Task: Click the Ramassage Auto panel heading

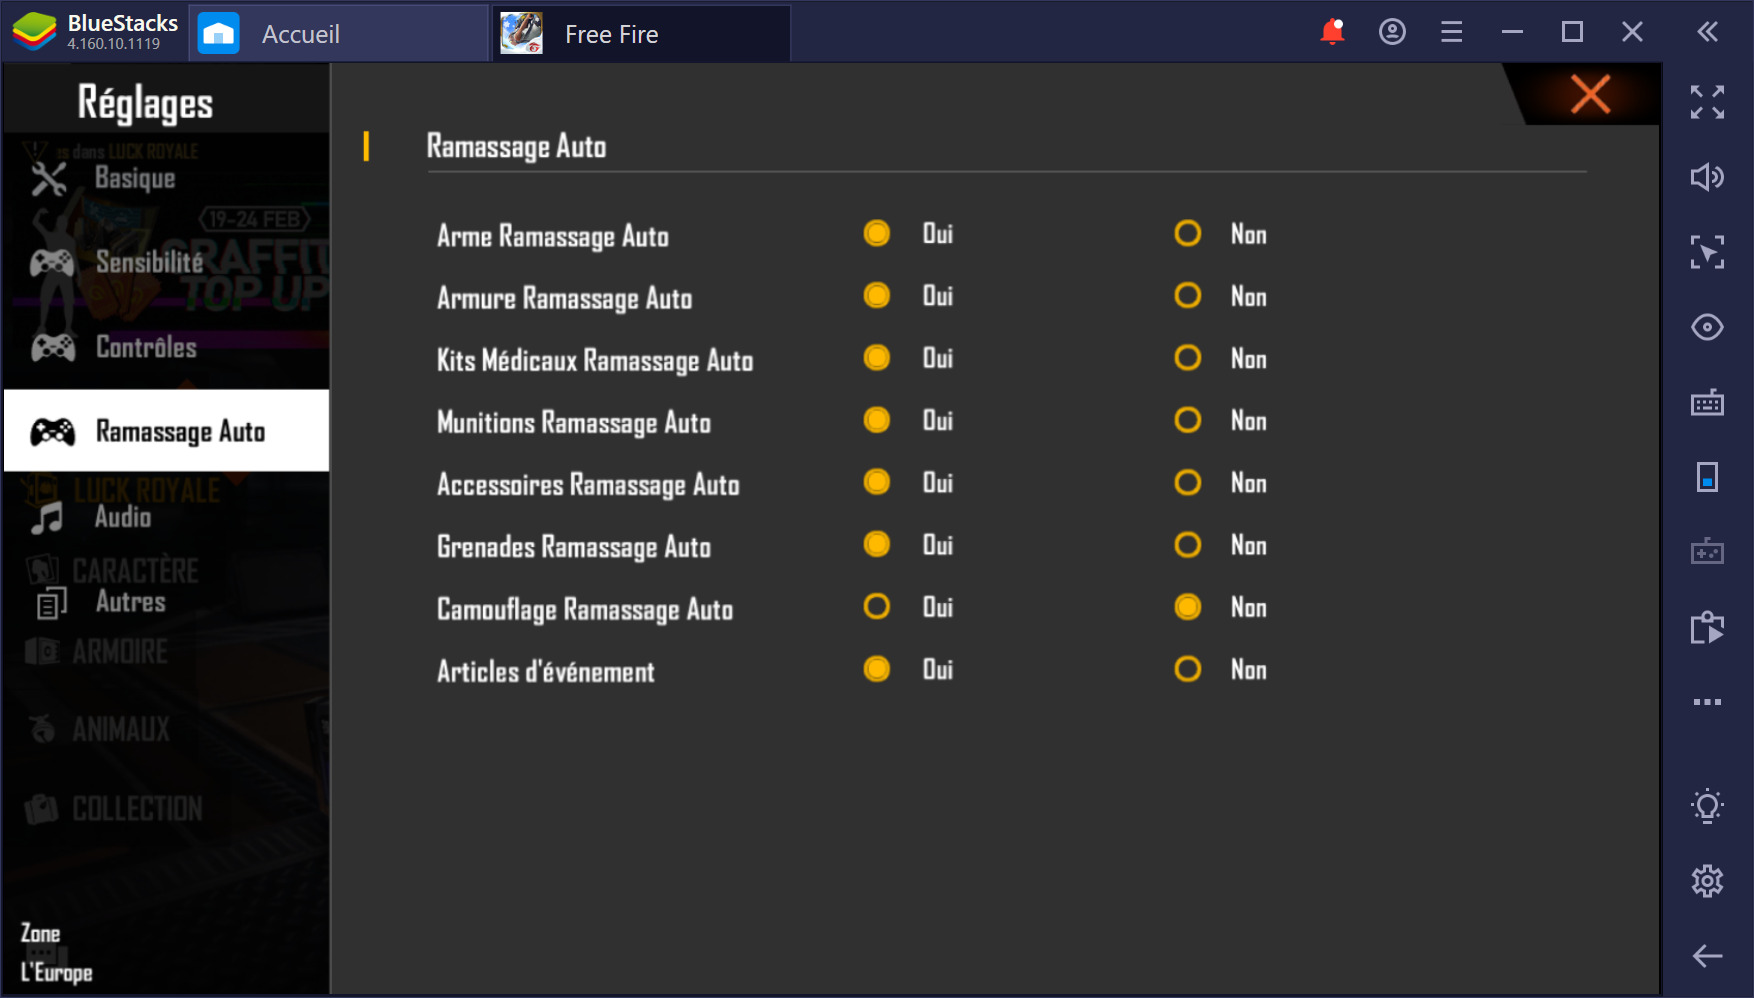Action: (x=516, y=147)
